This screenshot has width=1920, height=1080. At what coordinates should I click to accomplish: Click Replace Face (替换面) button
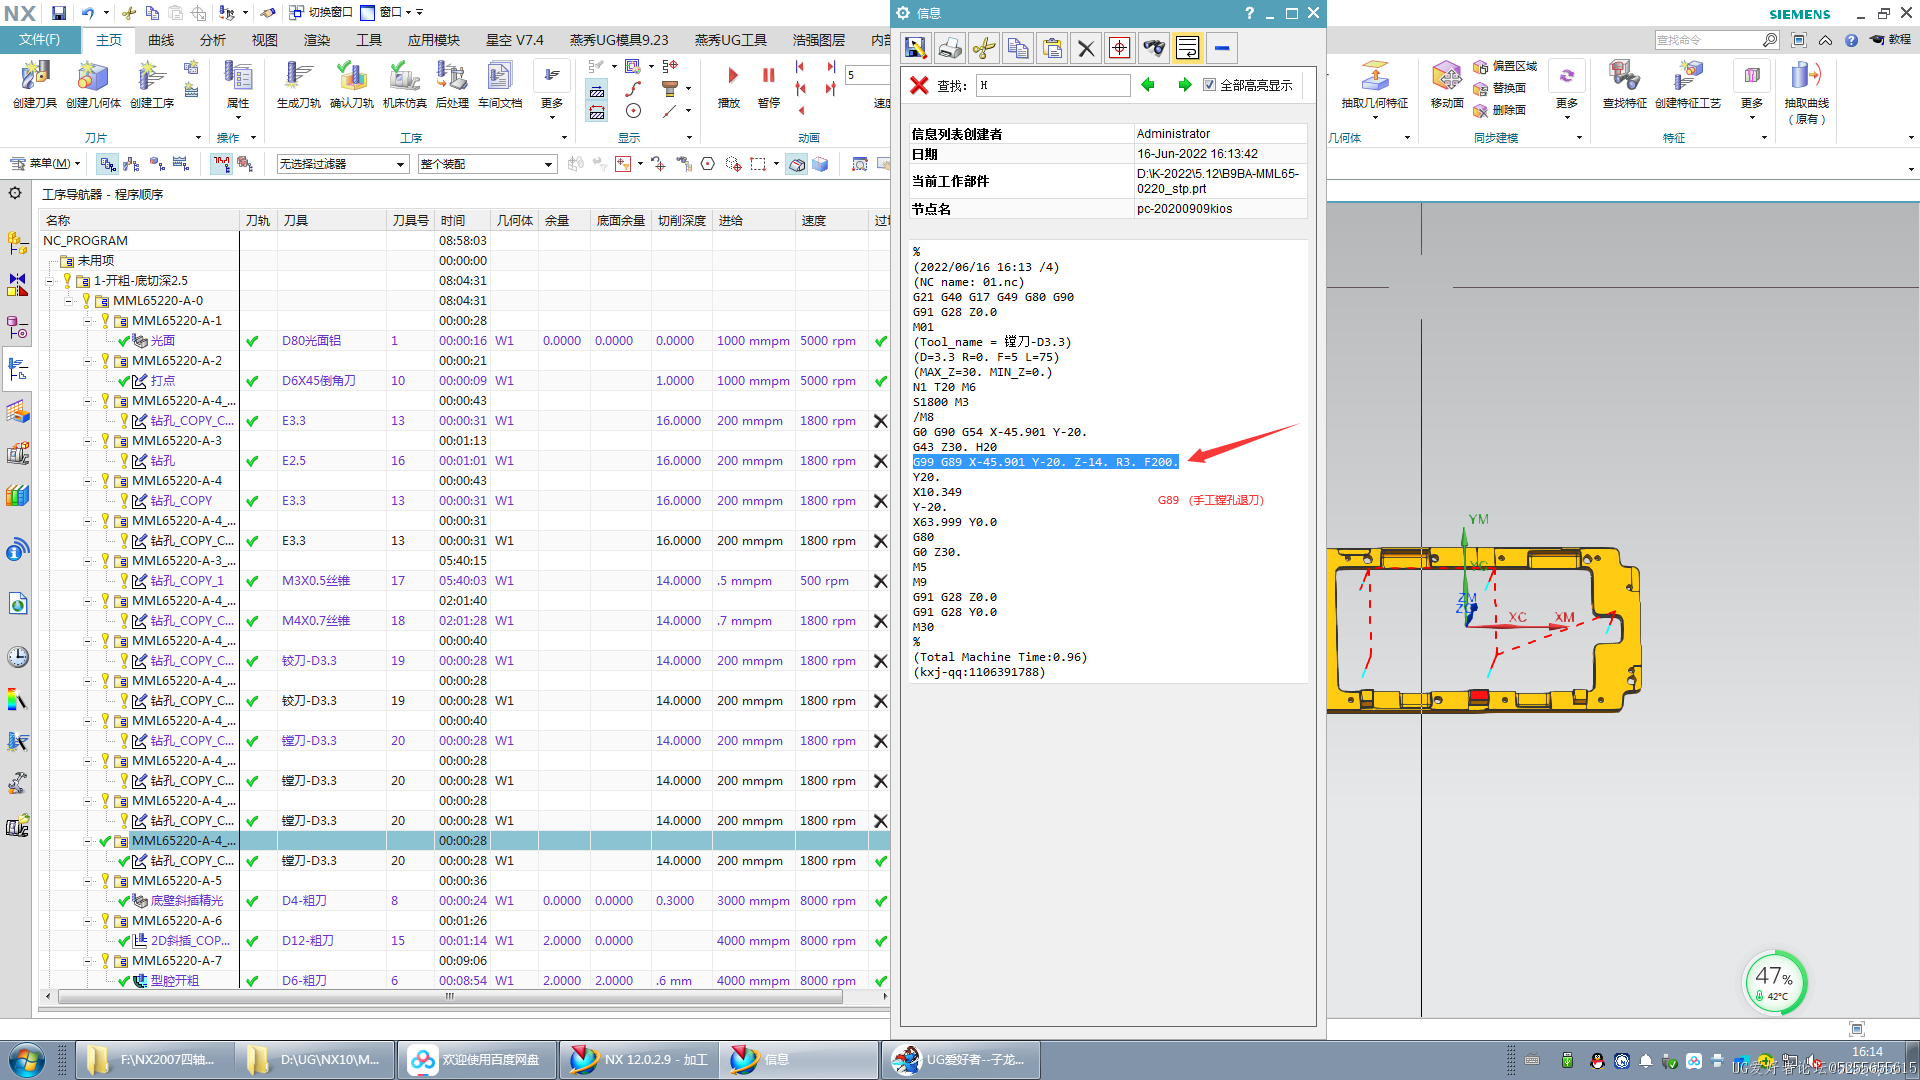(x=1500, y=88)
